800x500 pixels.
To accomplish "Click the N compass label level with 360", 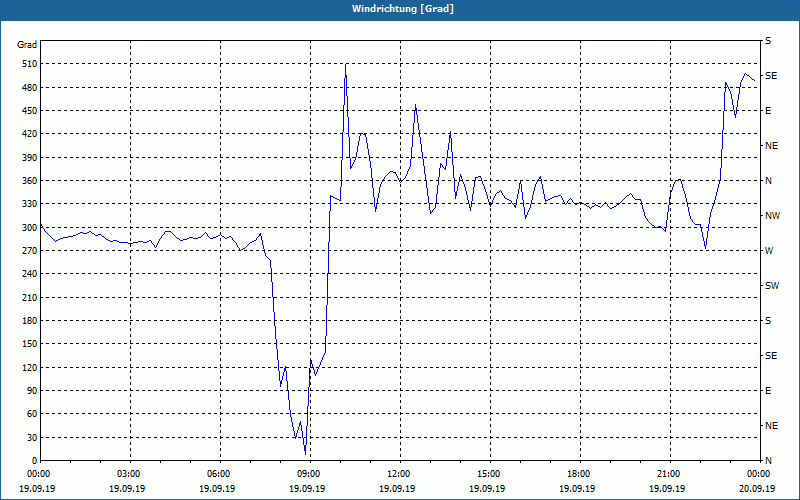I will pyautogui.click(x=768, y=181).
